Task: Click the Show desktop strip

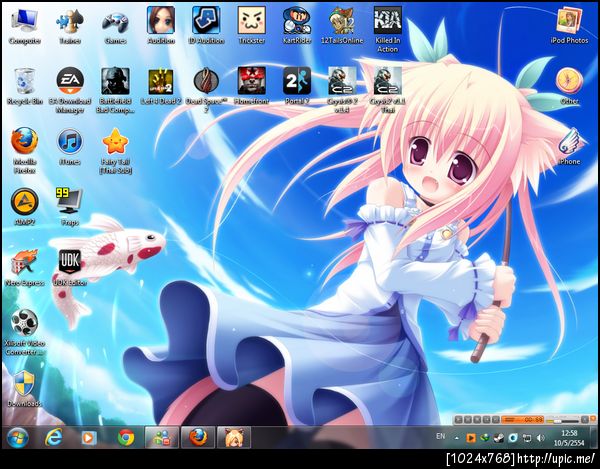Action: 594,438
